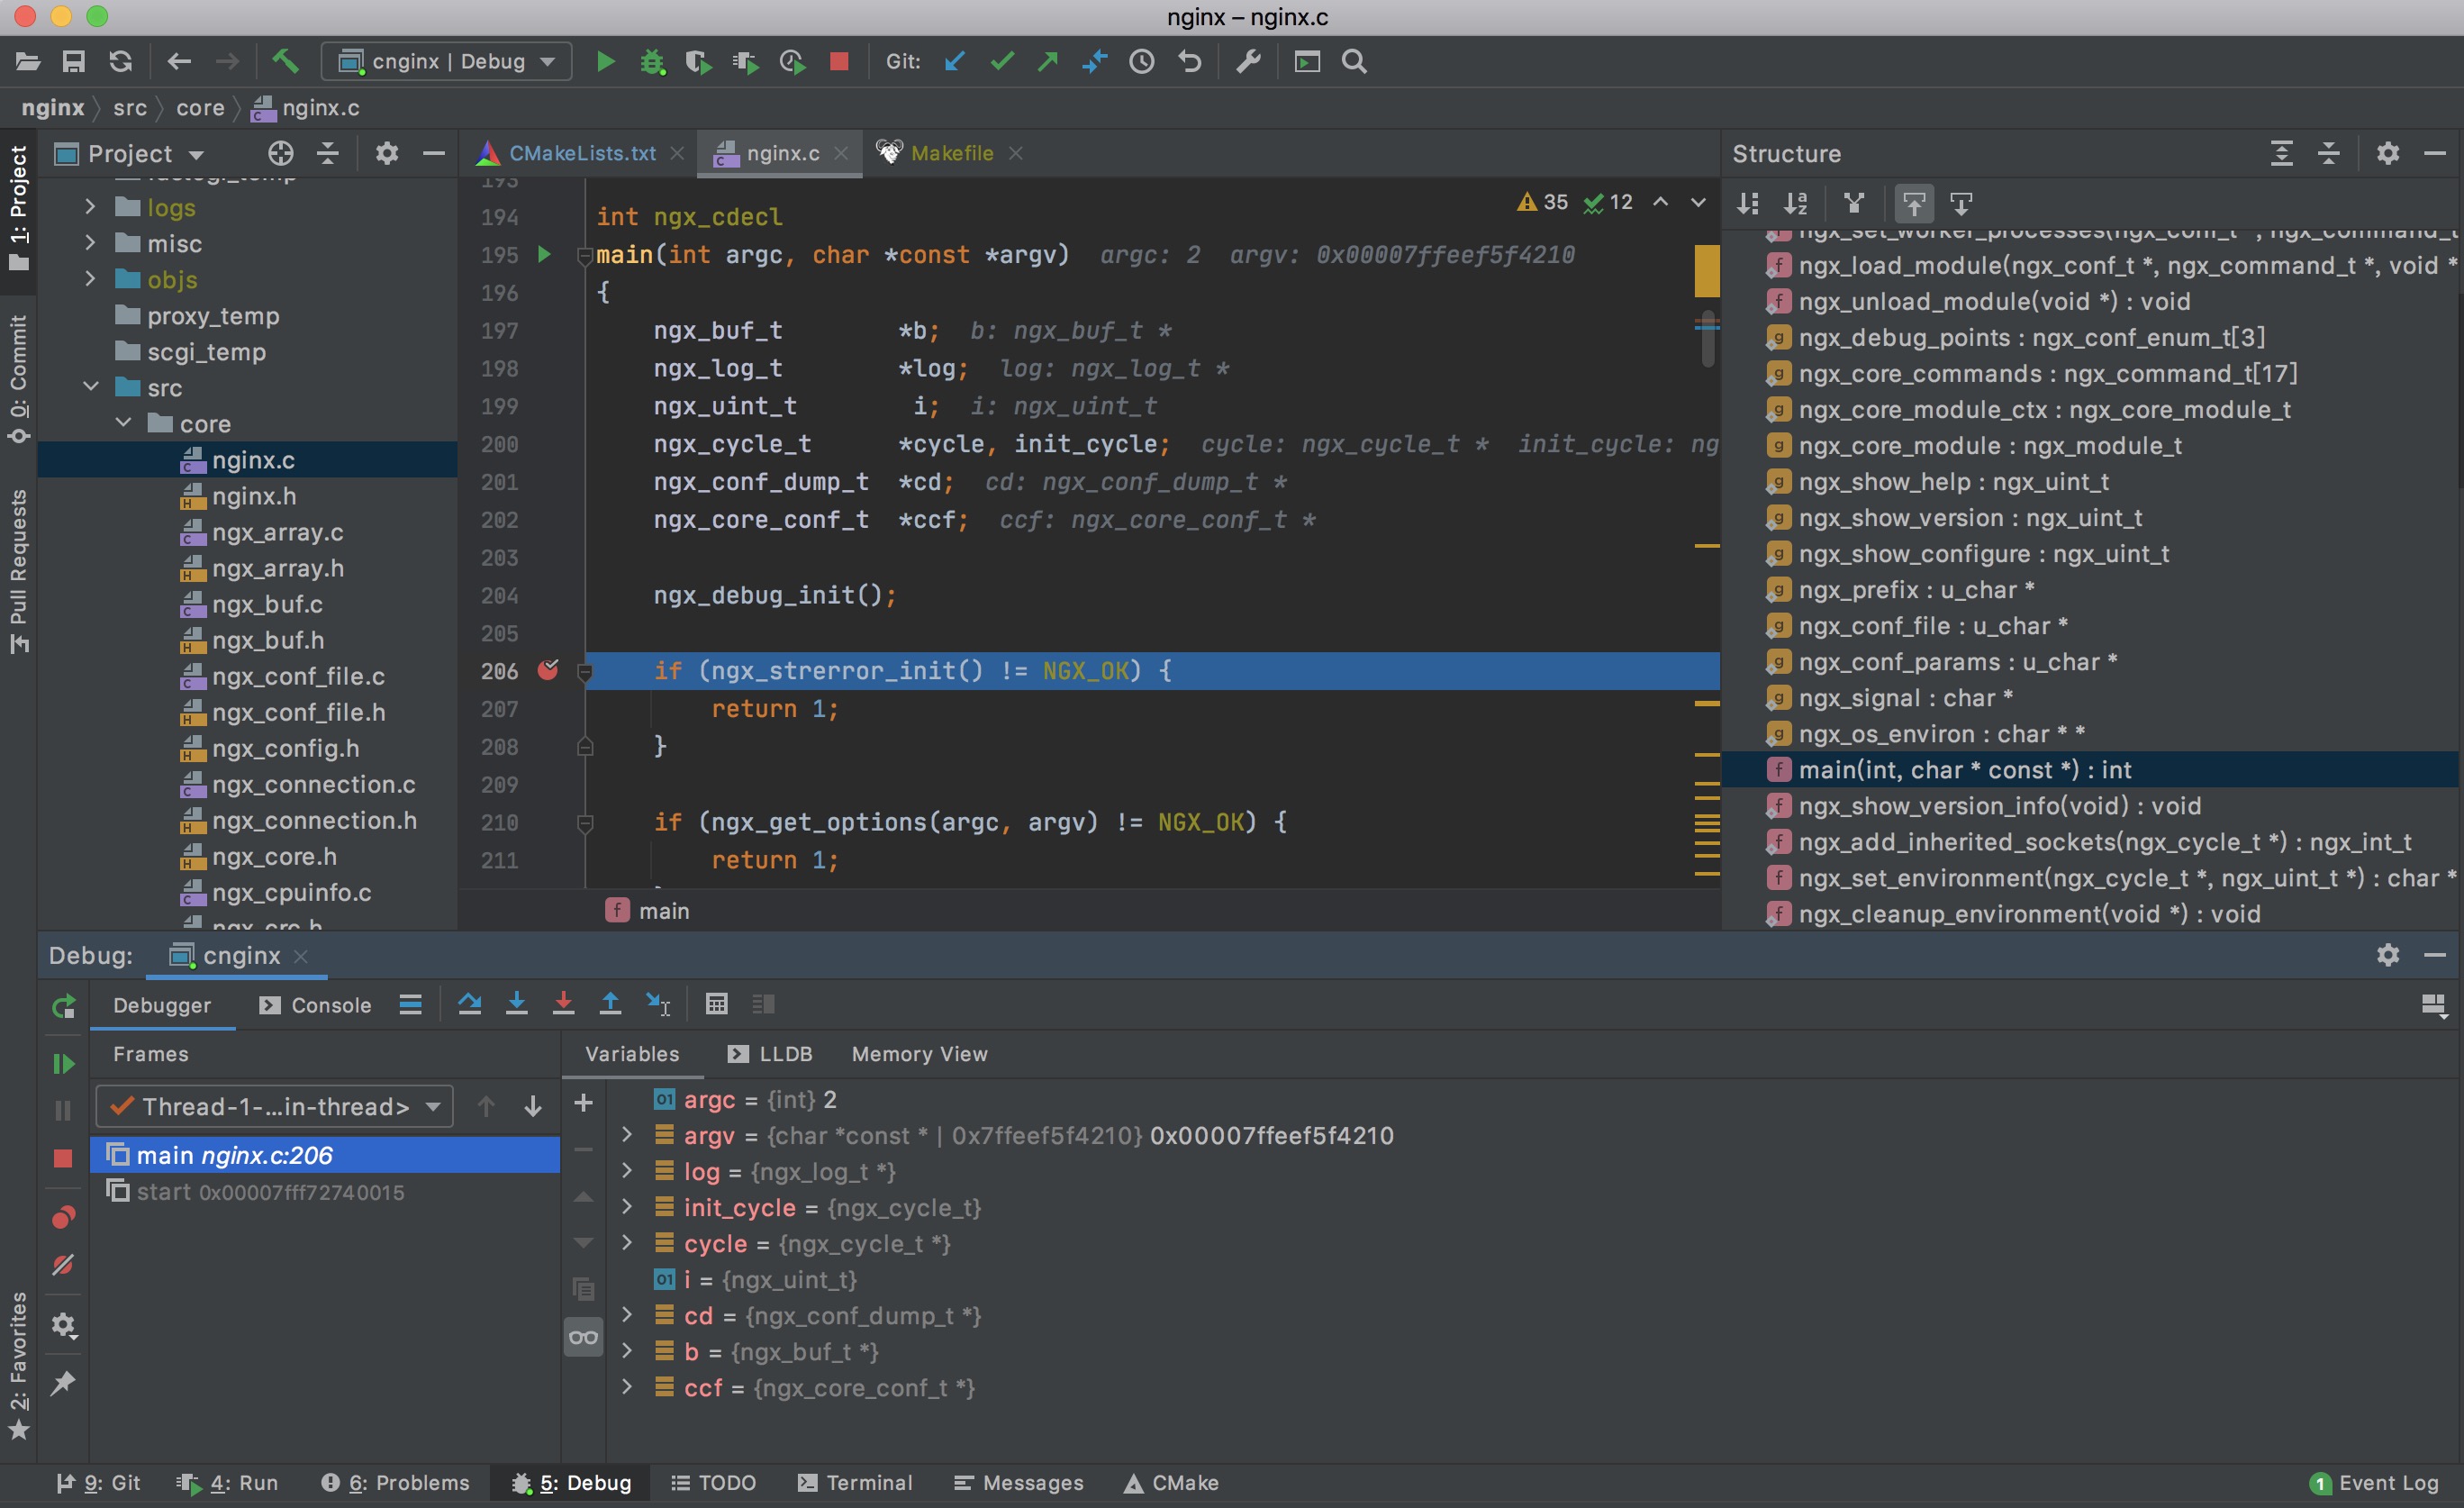Expand the ccf variable
Screen dimensions: 2464x1508
pyautogui.click(x=627, y=1387)
